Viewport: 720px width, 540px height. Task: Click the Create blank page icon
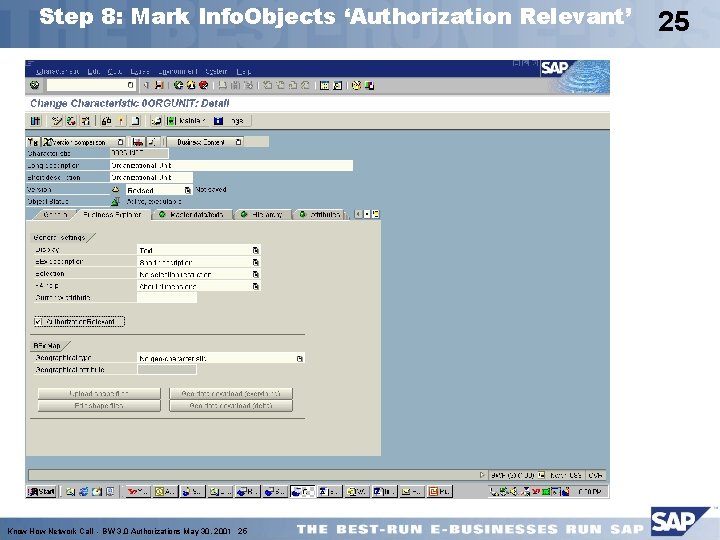[135, 121]
